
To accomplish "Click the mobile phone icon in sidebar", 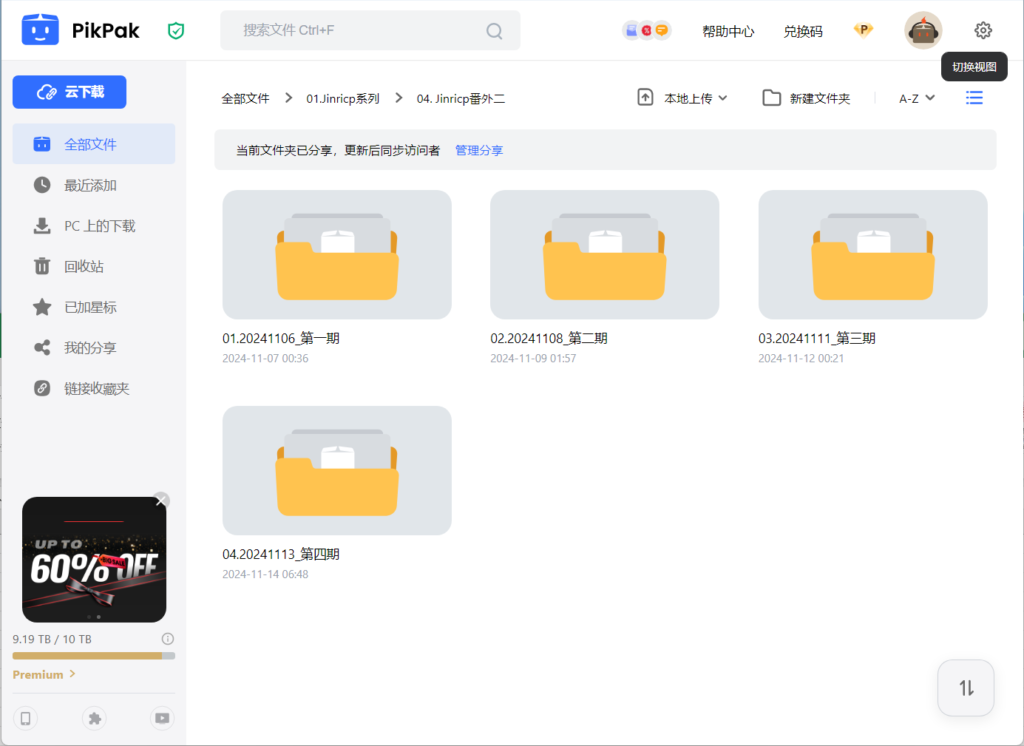I will [26, 718].
